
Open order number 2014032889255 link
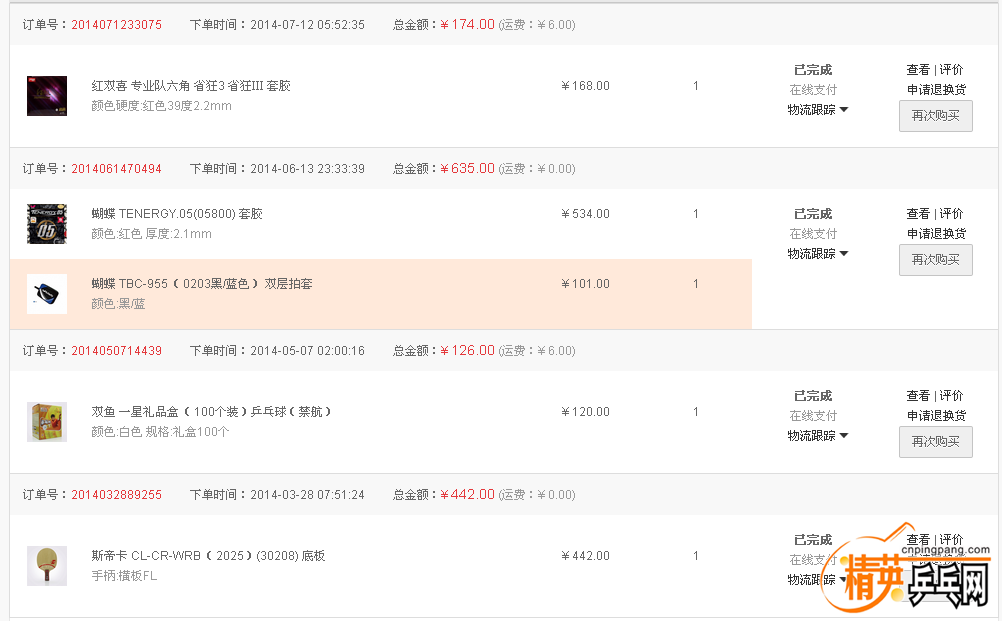pyautogui.click(x=116, y=495)
